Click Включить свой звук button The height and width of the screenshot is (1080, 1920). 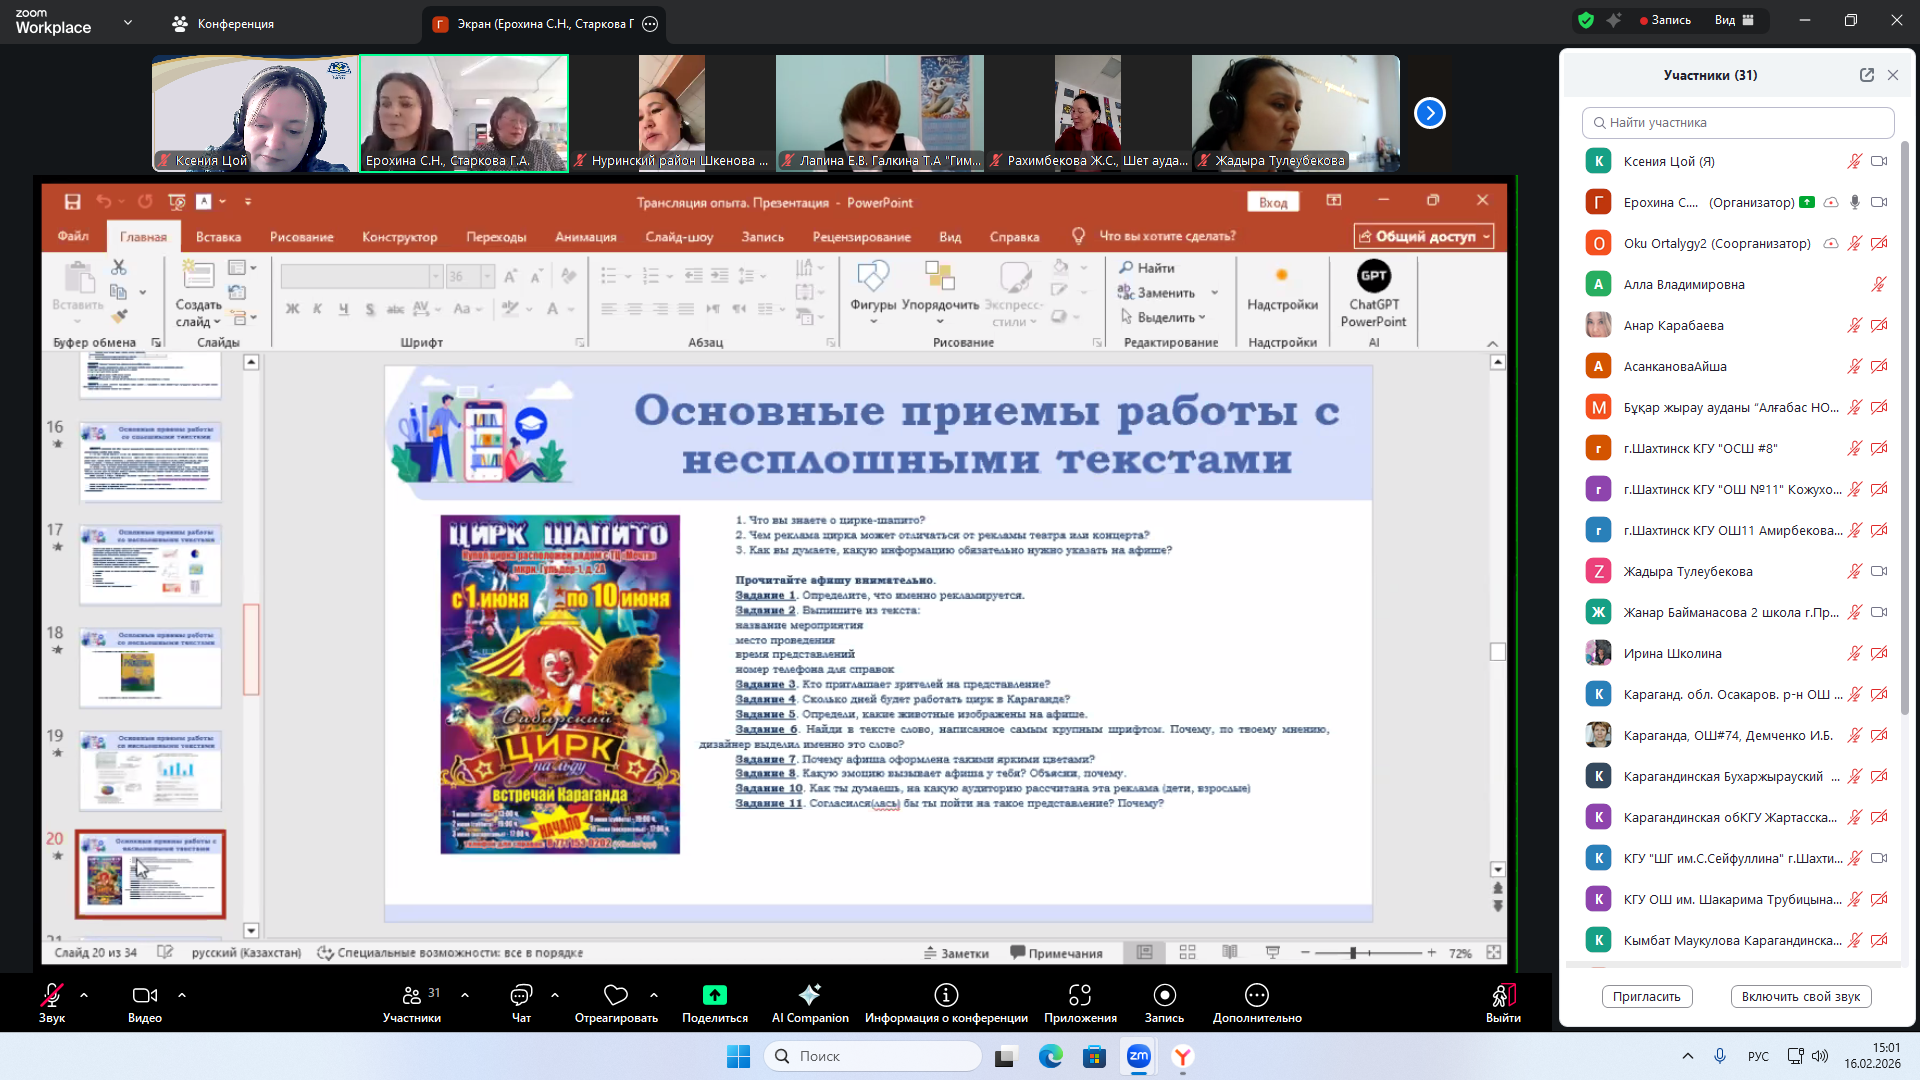(x=1800, y=996)
